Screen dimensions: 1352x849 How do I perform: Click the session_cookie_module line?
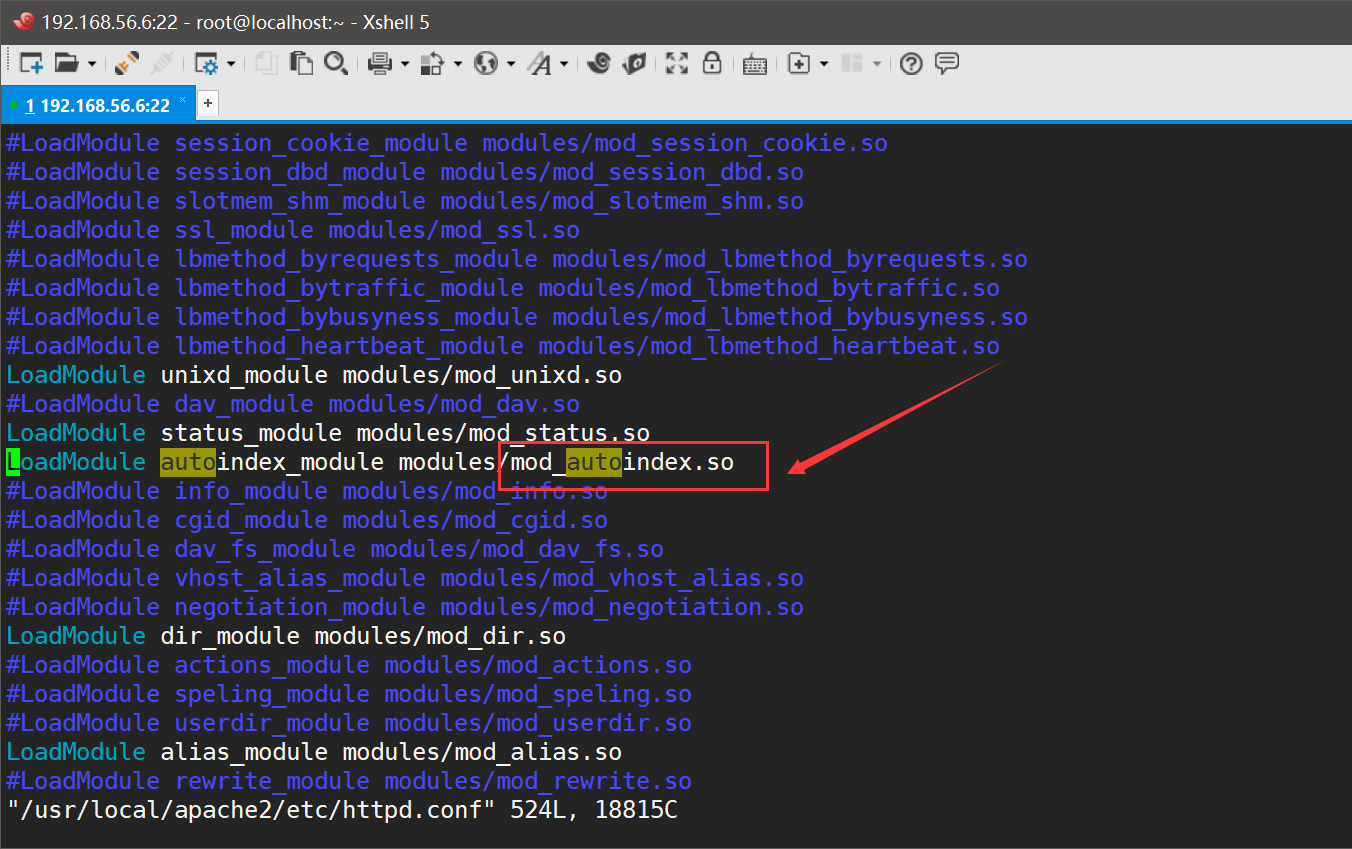coord(447,143)
